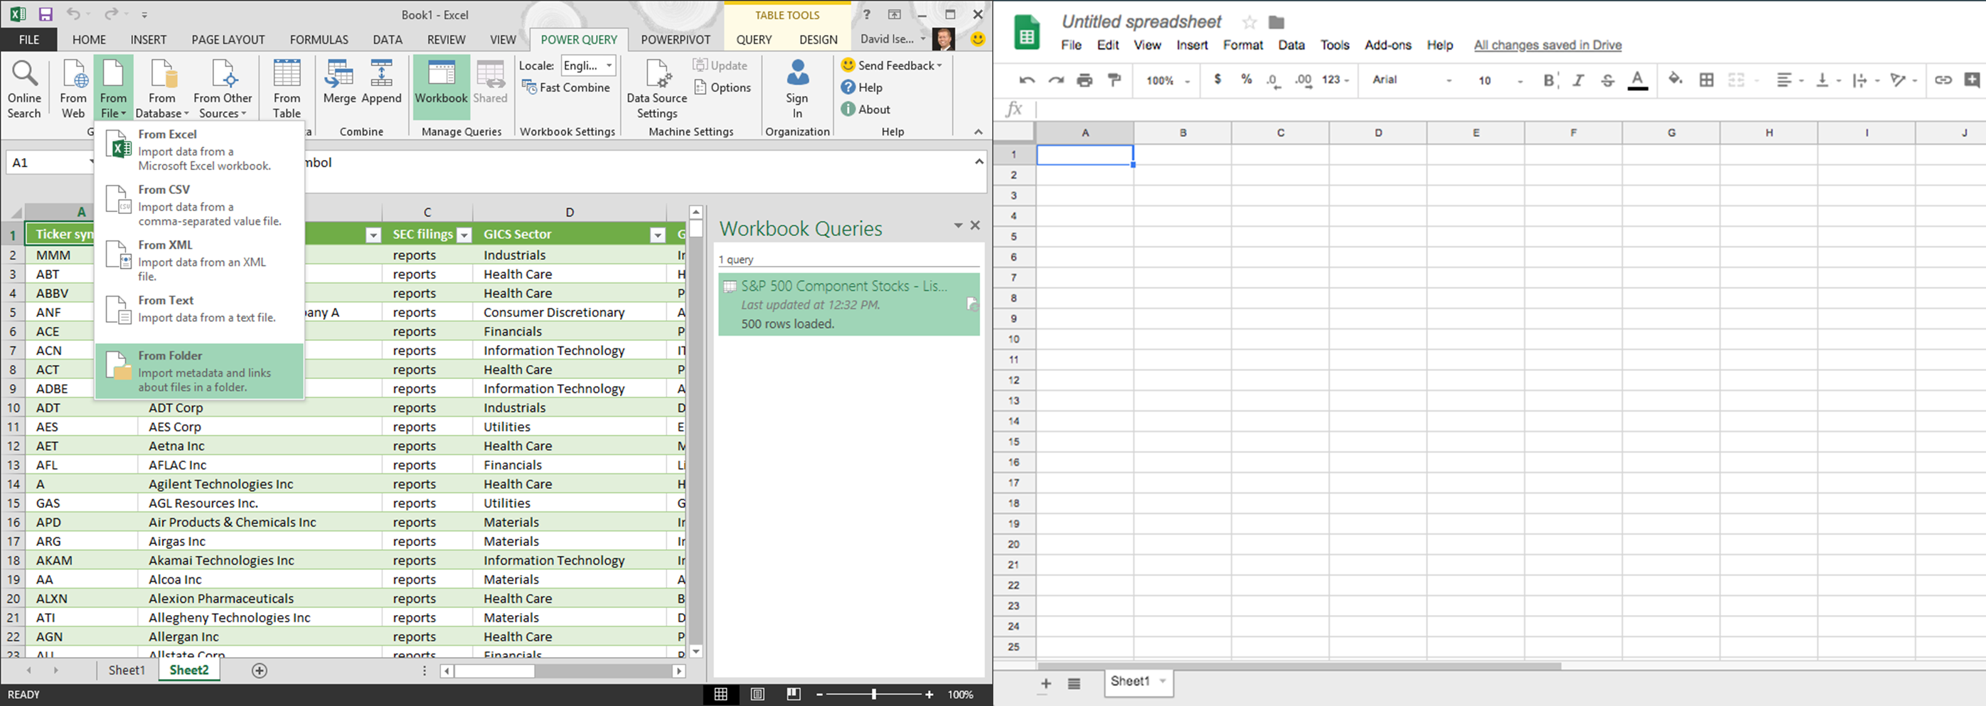Choose From Excel in the From File menu
Image resolution: width=1986 pixels, height=706 pixels.
tap(199, 149)
